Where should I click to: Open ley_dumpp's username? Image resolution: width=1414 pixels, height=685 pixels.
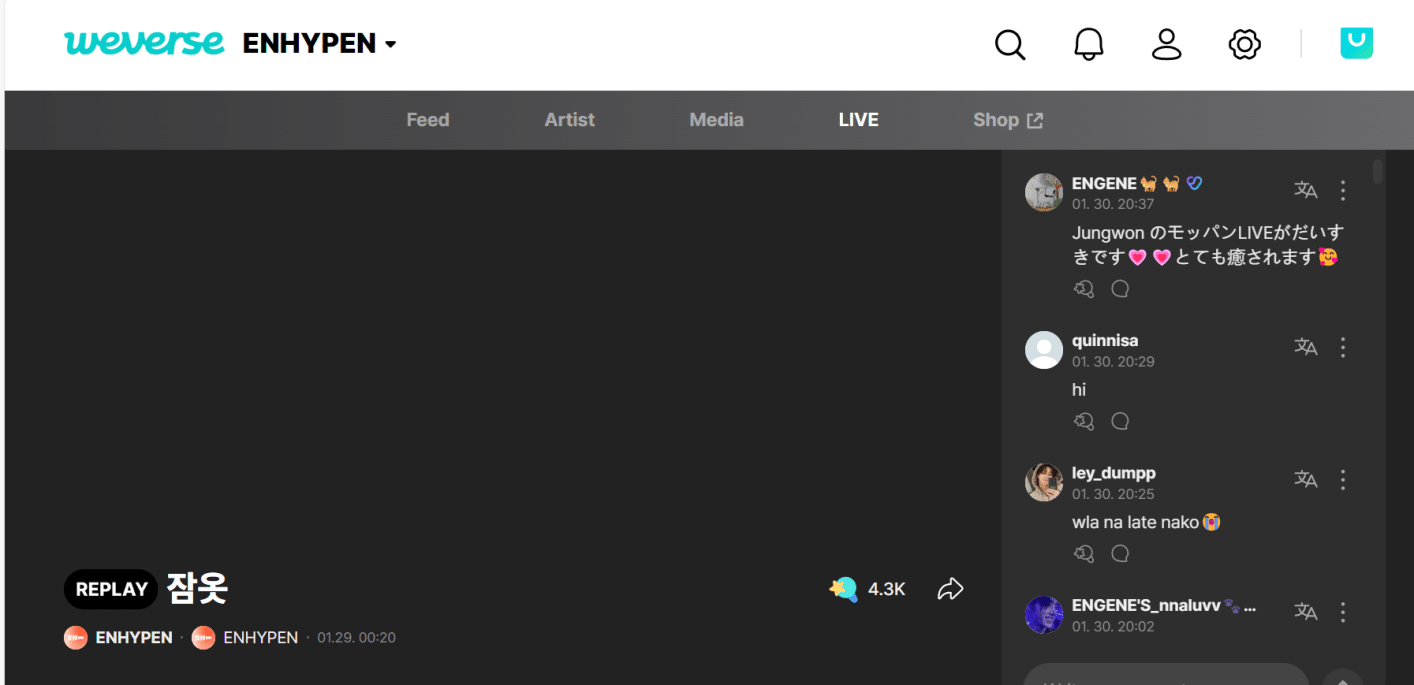tap(1113, 473)
